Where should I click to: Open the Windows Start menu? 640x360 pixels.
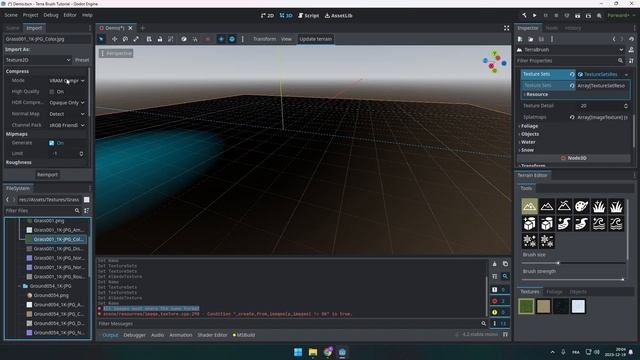coord(298,352)
